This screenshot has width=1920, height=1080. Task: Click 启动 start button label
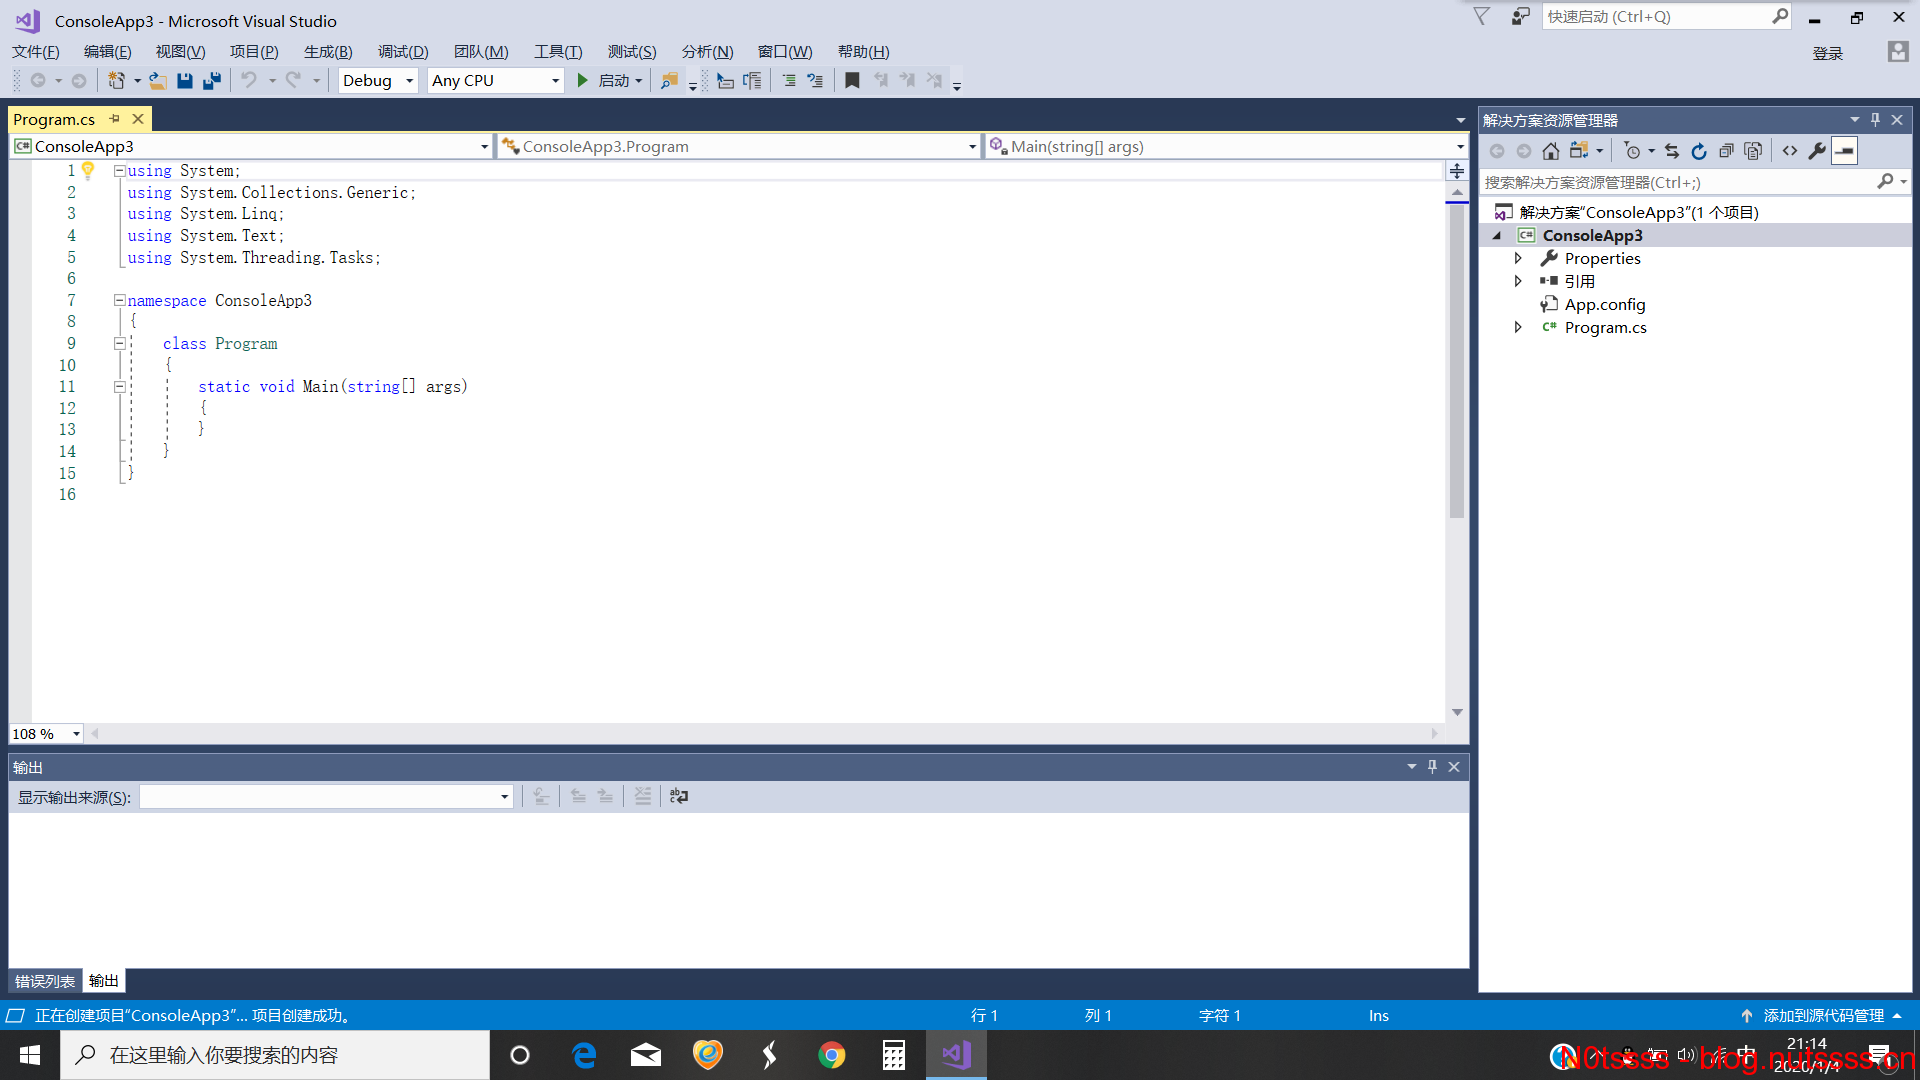[x=614, y=81]
